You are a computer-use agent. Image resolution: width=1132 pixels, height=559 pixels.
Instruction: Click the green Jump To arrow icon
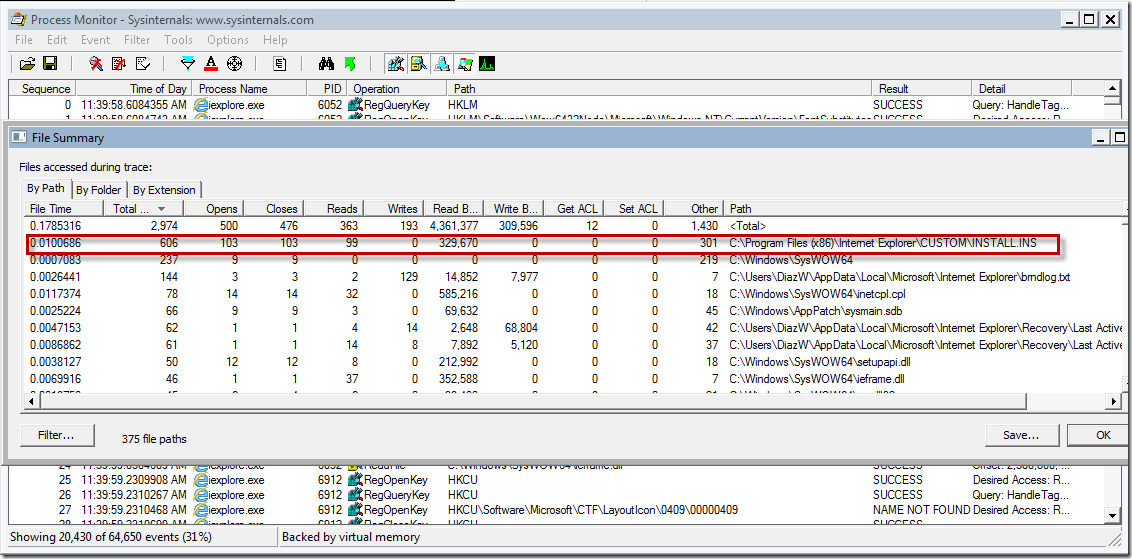coord(350,64)
